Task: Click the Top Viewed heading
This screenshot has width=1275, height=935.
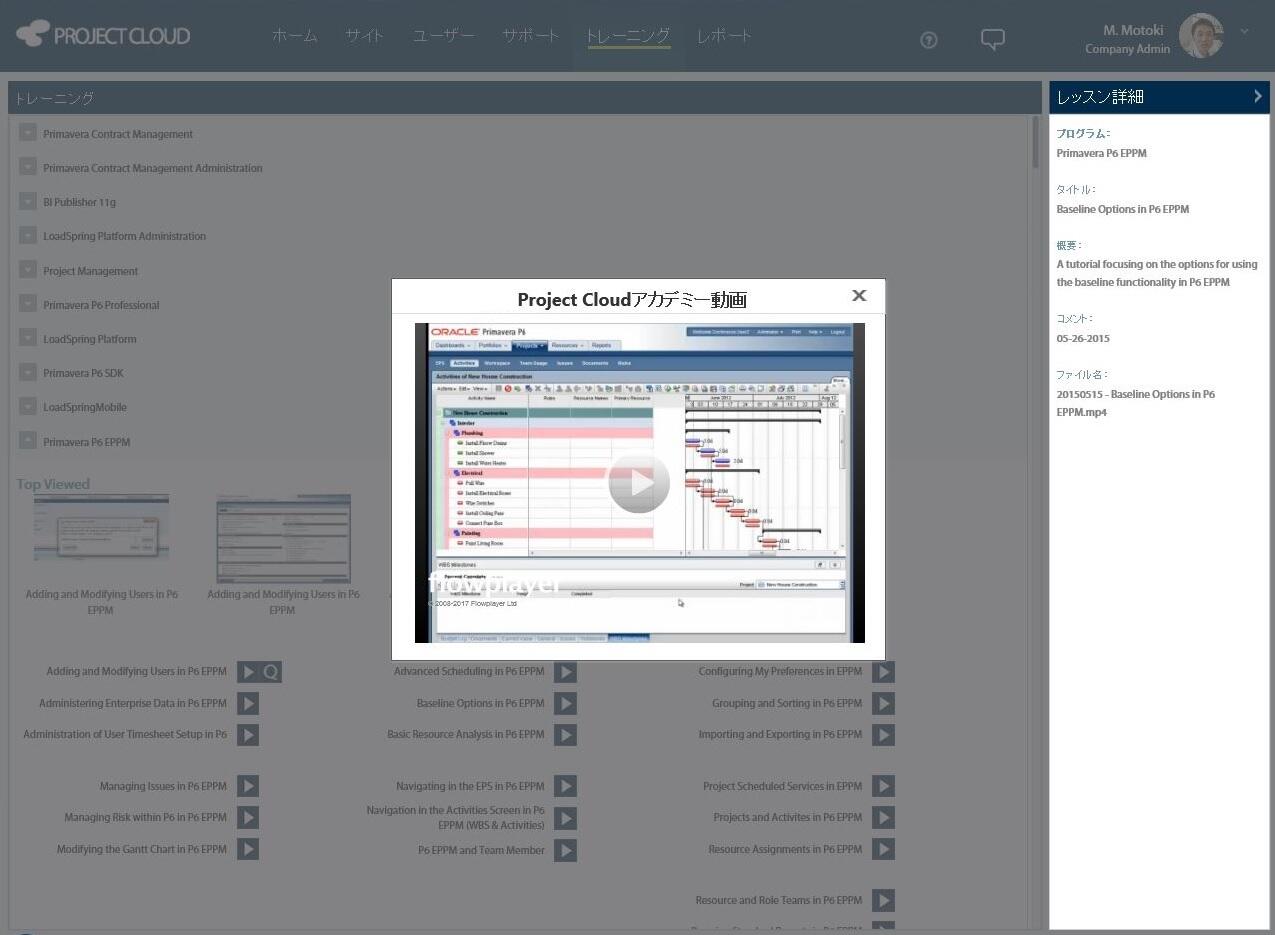Action: coord(53,484)
